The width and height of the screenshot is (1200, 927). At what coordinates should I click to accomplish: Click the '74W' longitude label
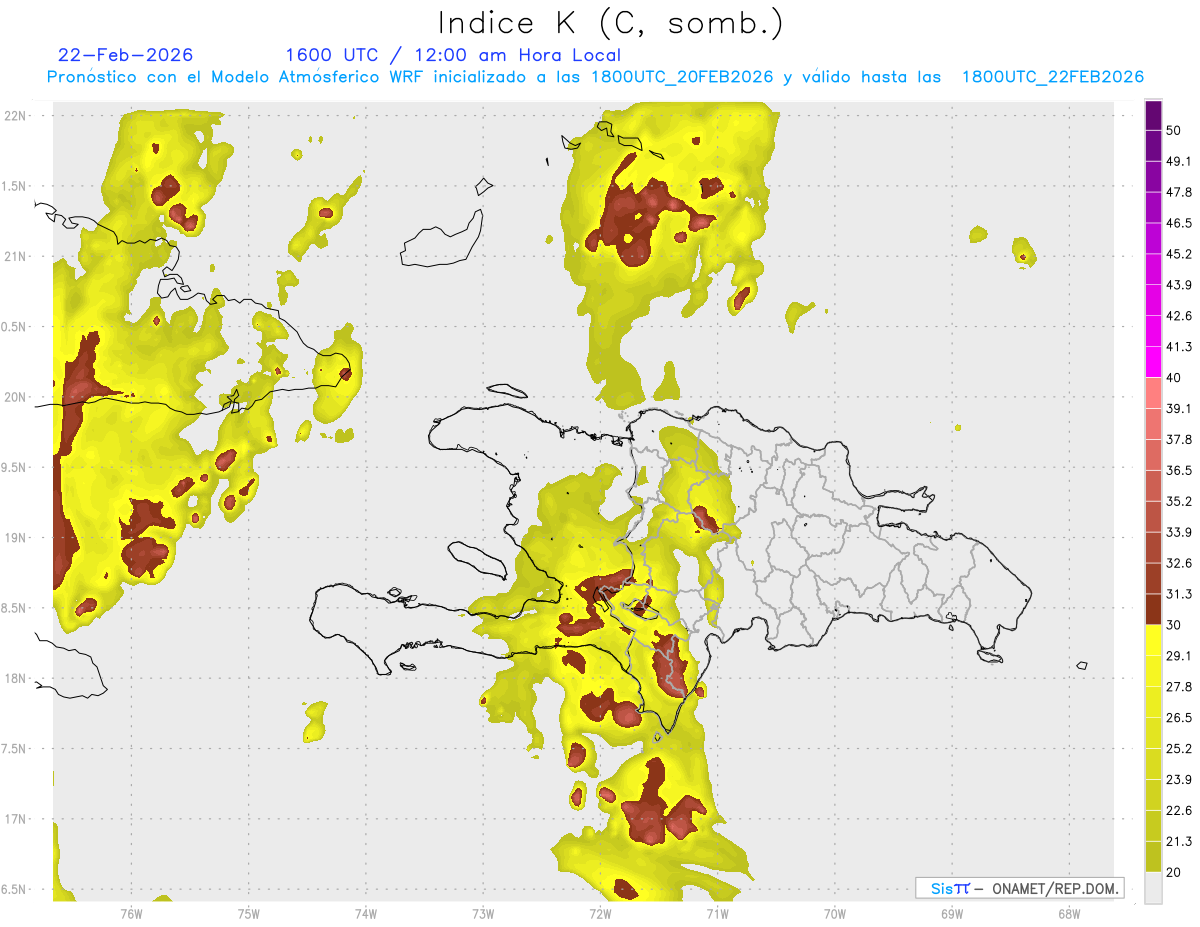pos(366,913)
